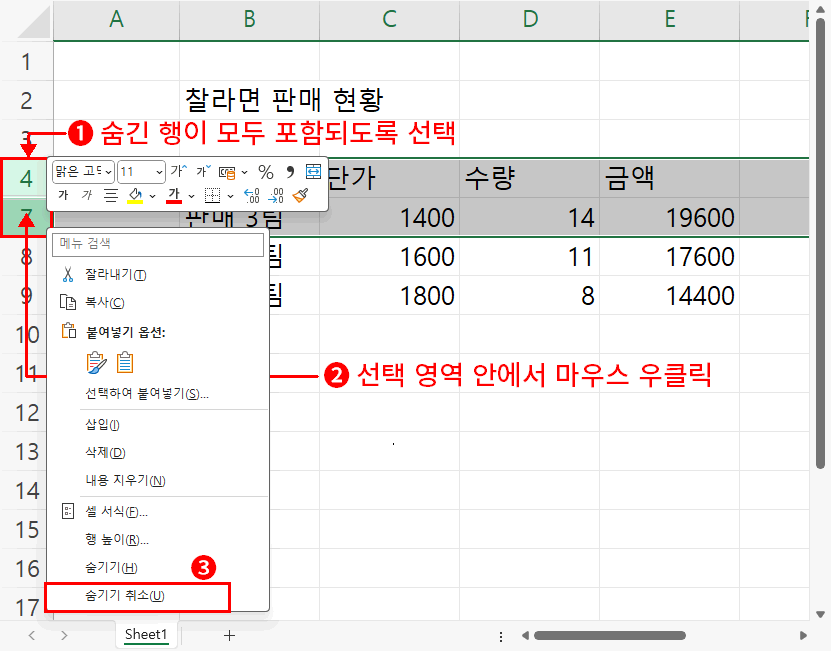831x651 pixels.
Task: Click the 수량 header cell
Action: click(x=529, y=179)
